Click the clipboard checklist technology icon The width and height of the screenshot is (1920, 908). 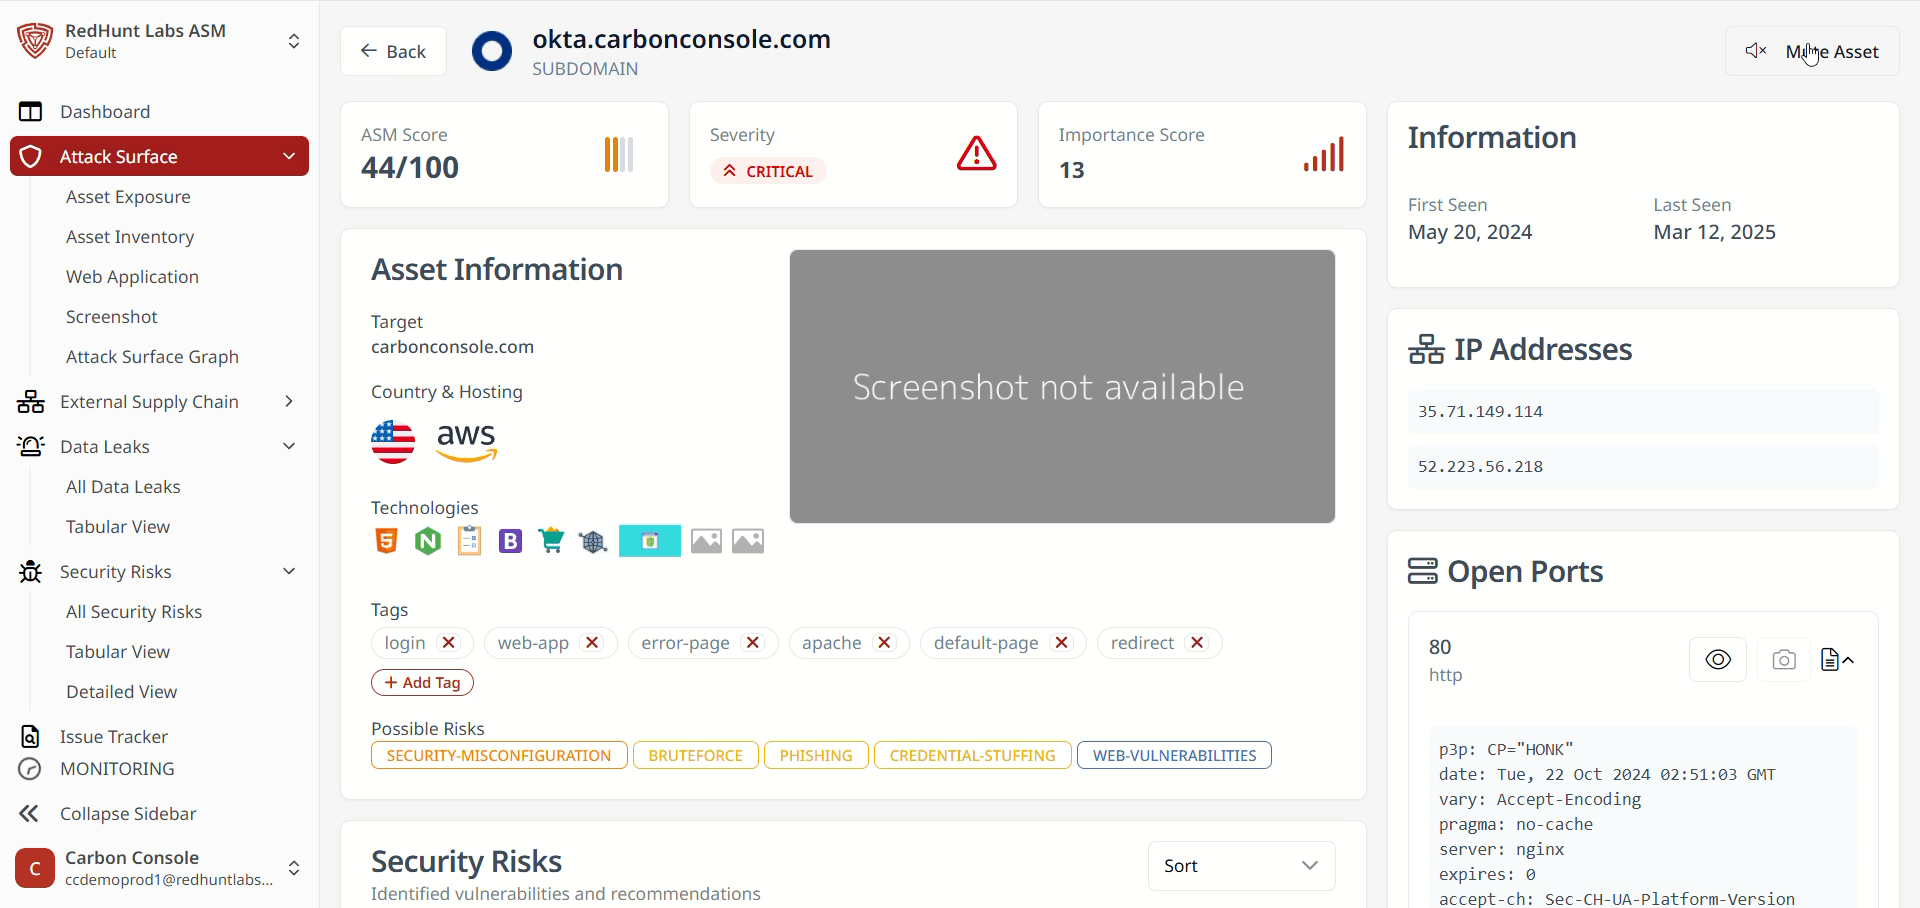coord(469,541)
